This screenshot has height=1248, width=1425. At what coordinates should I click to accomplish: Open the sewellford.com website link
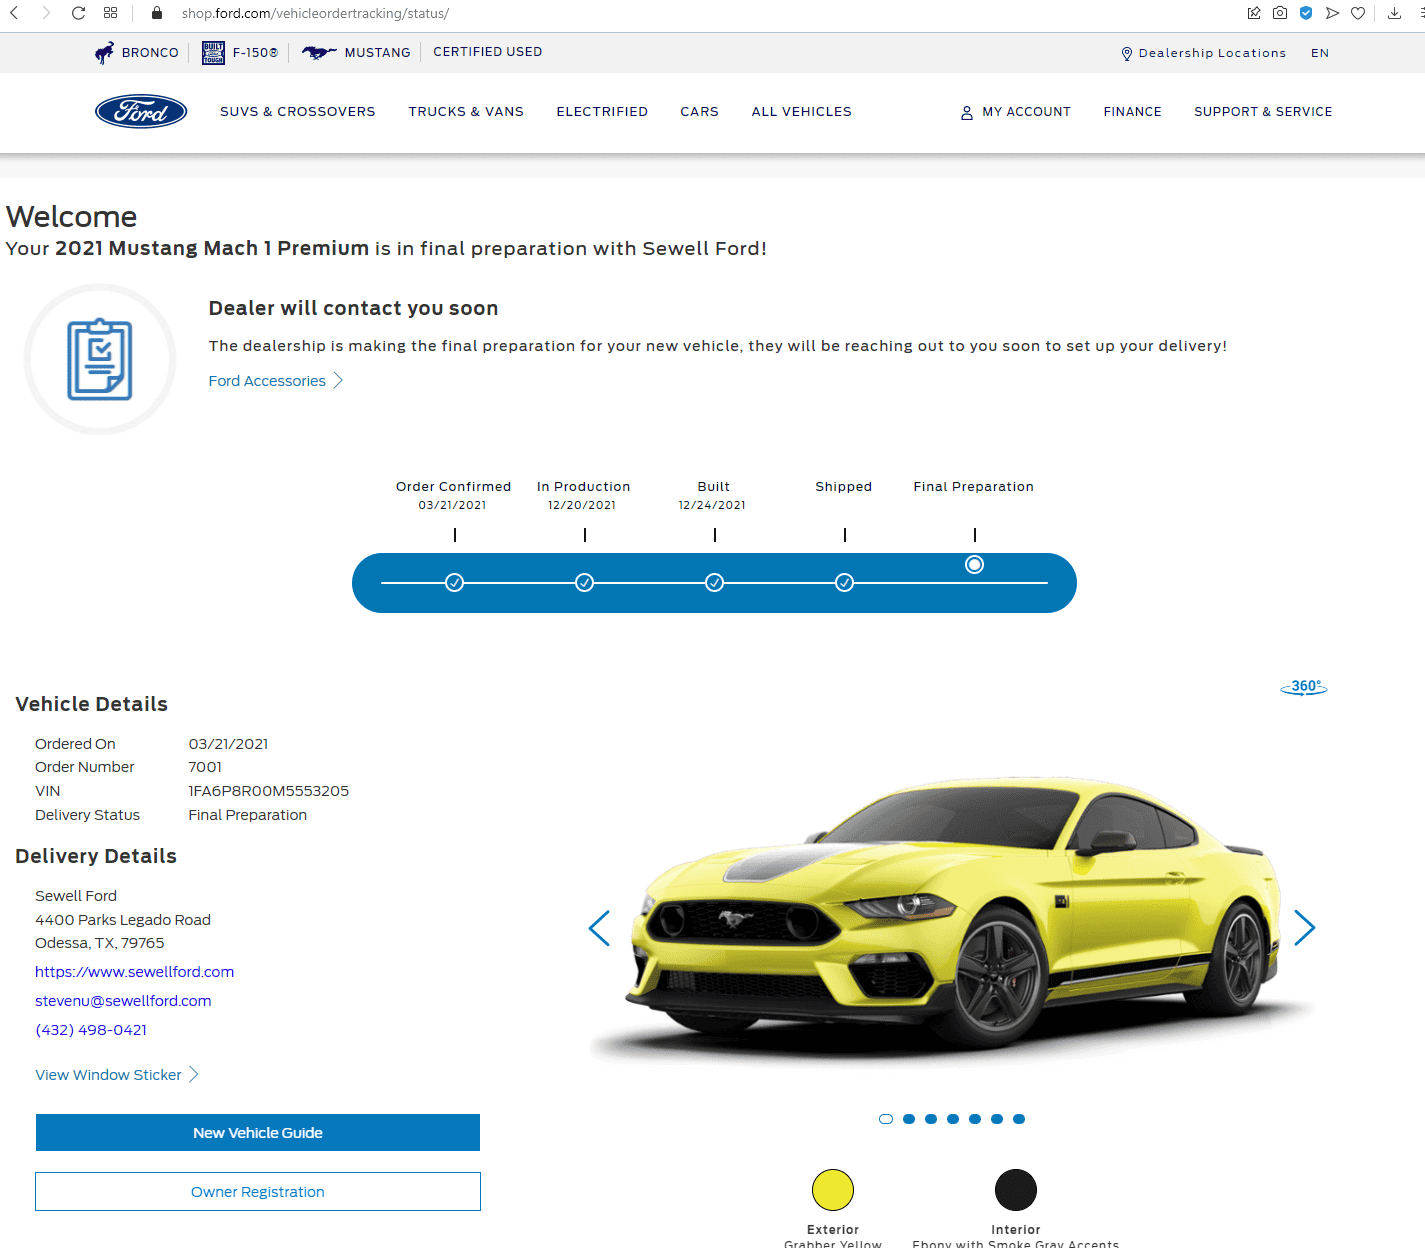tap(135, 972)
